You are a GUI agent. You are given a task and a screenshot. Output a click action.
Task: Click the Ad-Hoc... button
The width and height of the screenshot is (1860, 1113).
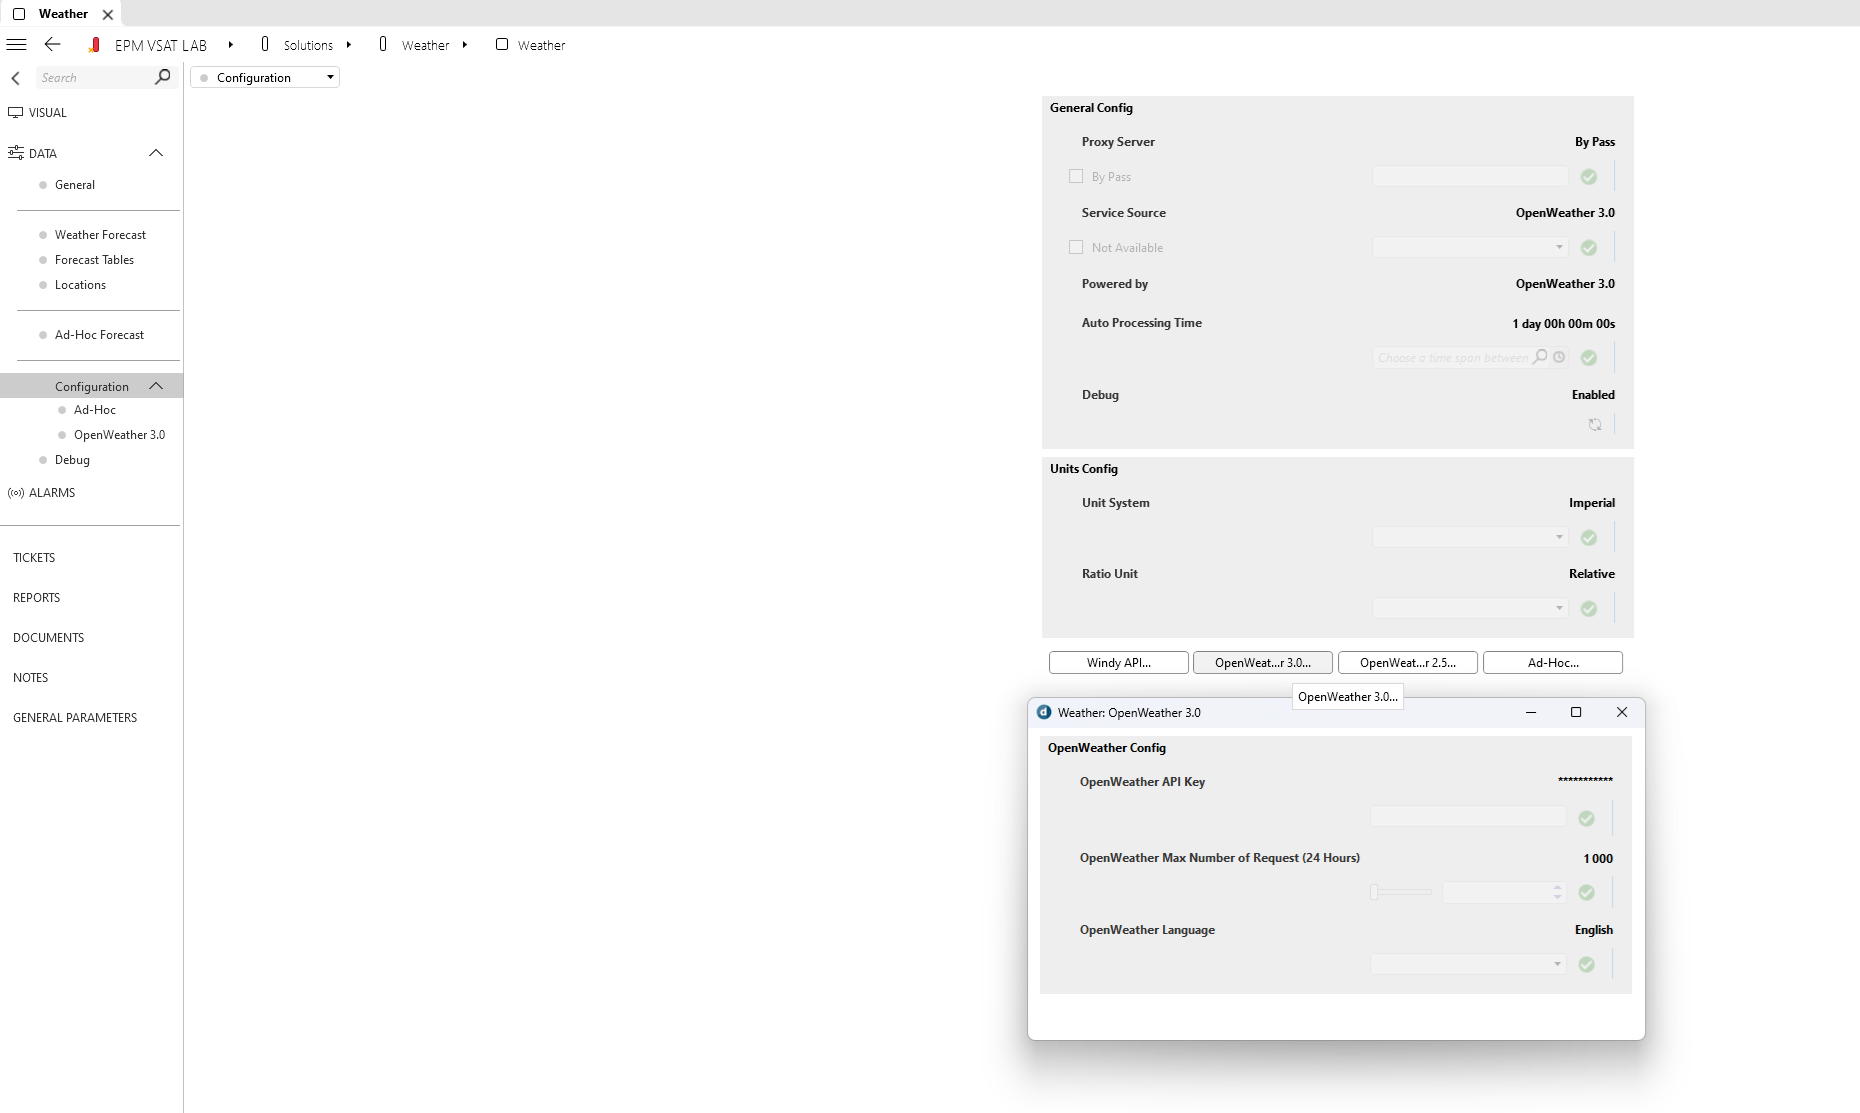pos(1553,663)
